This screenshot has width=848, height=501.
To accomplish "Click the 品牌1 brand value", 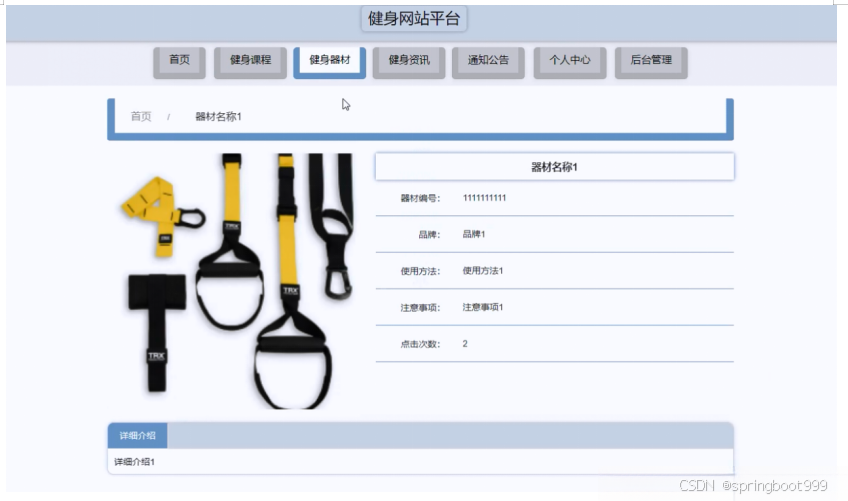I will 474,234.
